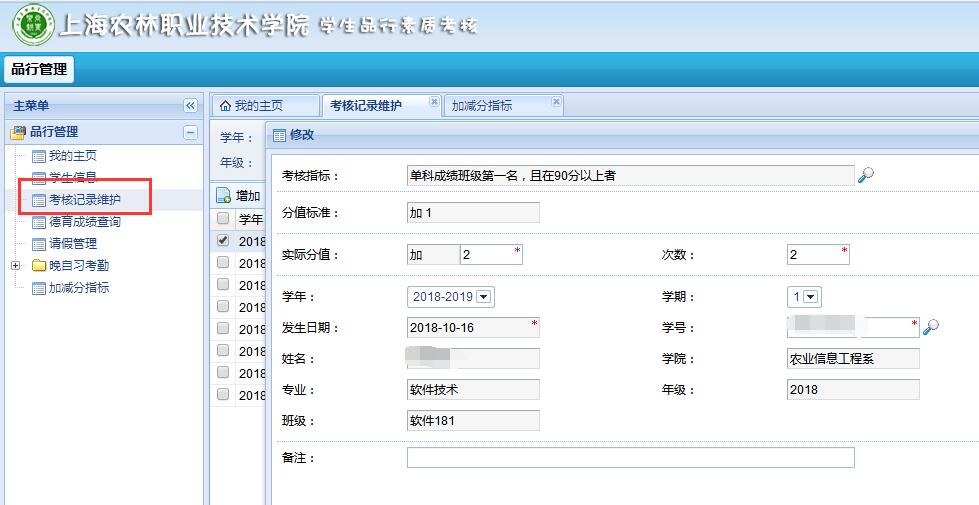Open 德育成绩查询 in the sidebar

tap(85, 222)
